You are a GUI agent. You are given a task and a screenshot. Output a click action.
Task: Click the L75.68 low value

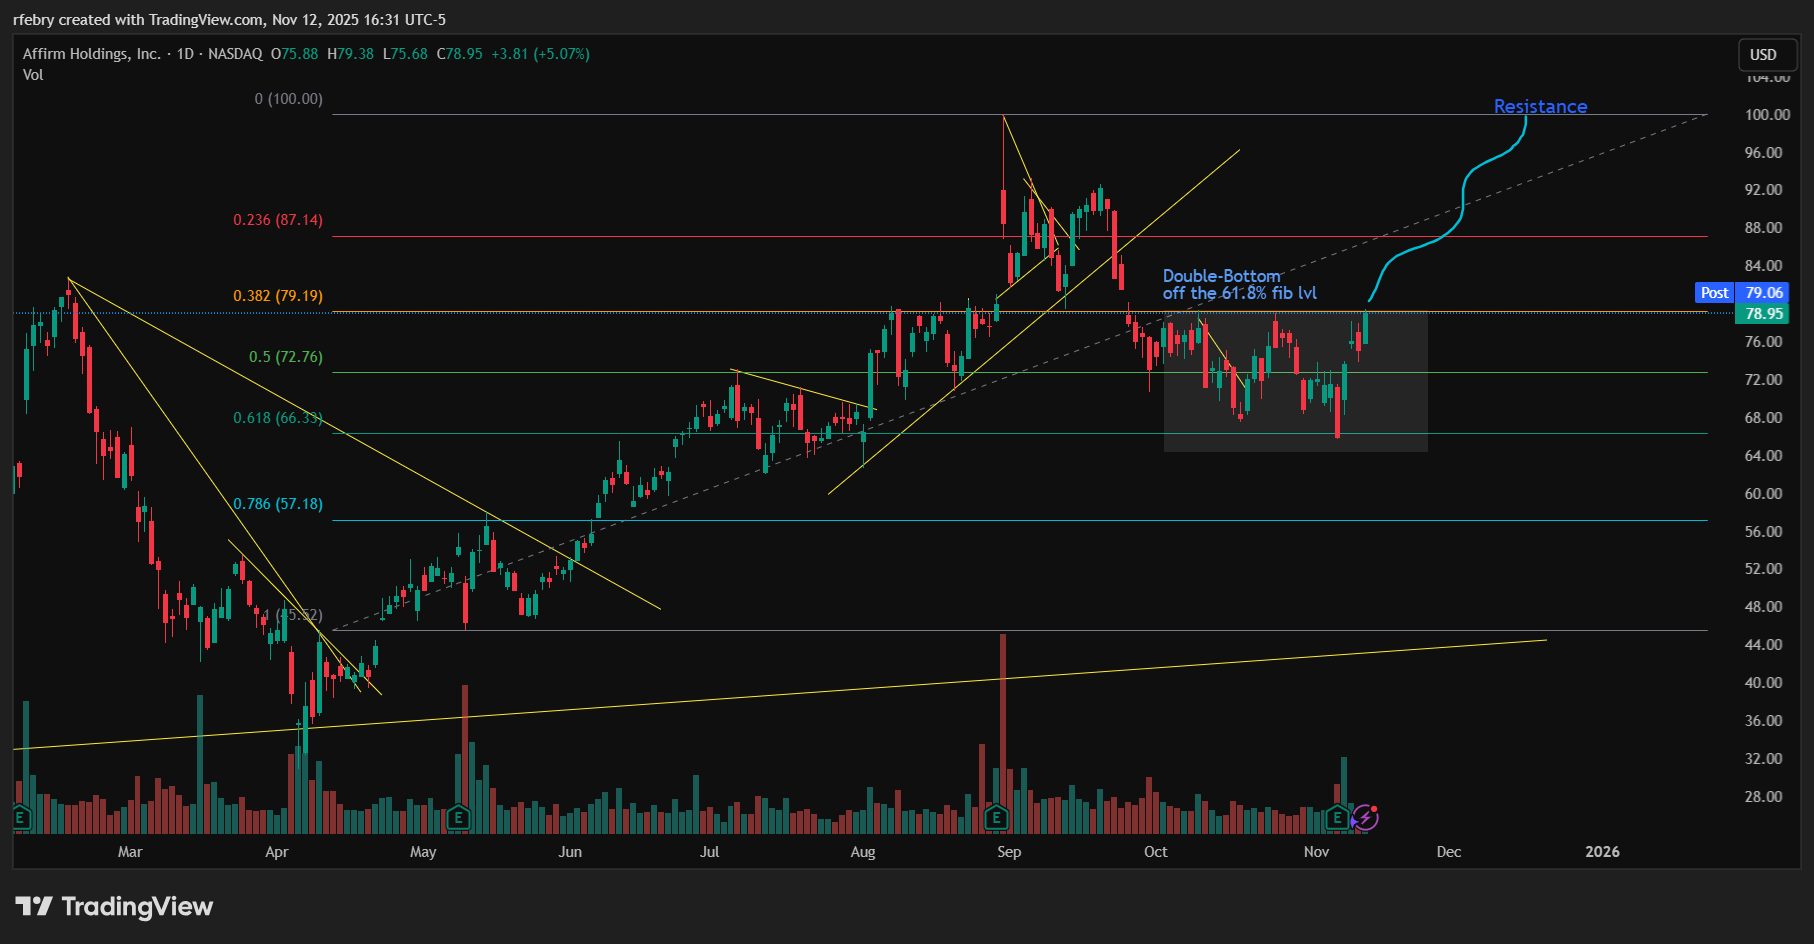405,54
